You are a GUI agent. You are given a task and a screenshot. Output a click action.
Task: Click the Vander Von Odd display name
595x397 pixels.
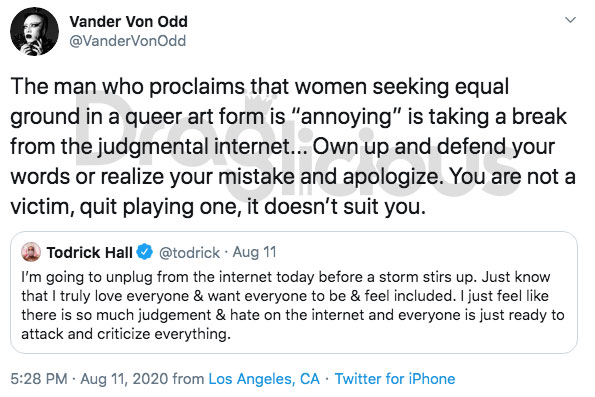(128, 22)
